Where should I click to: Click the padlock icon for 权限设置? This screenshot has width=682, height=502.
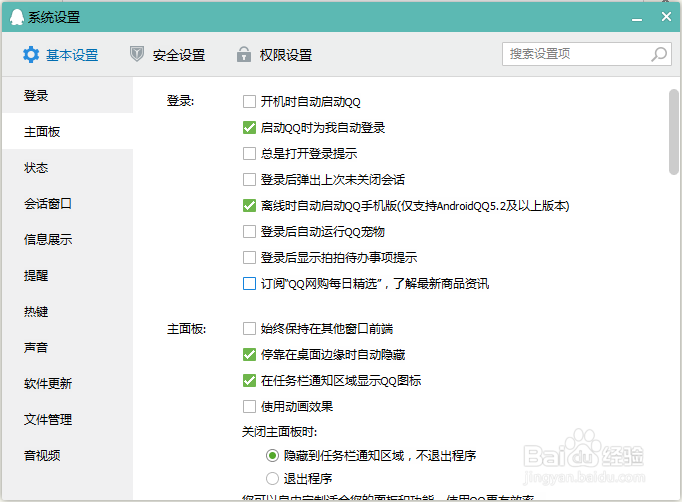tap(244, 54)
